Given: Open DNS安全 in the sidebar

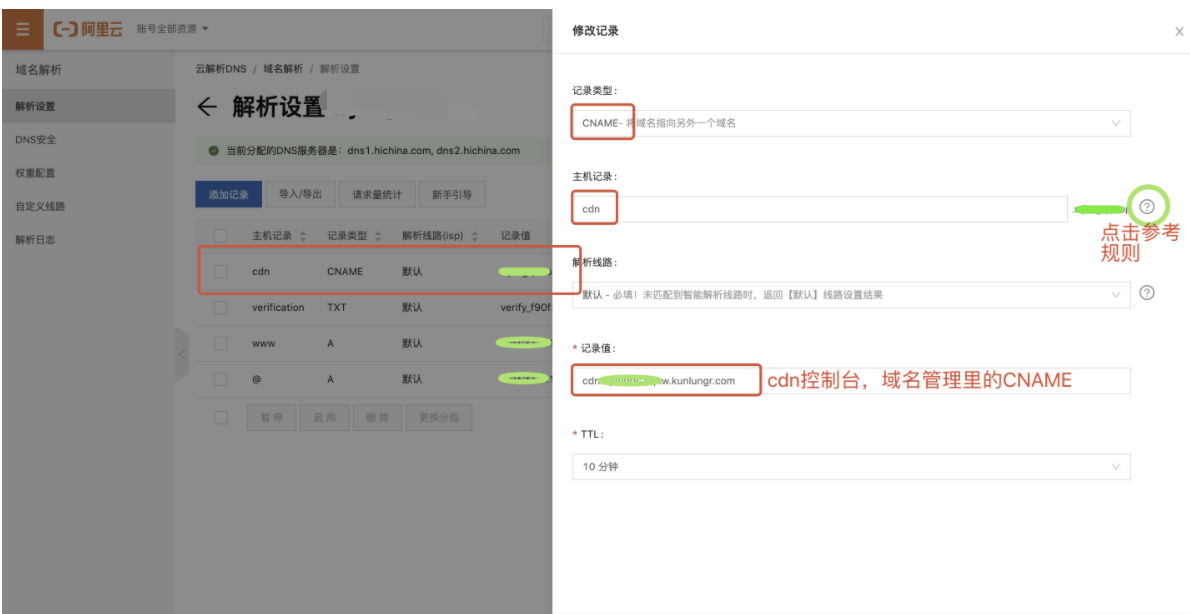Looking at the screenshot, I should pyautogui.click(x=36, y=139).
